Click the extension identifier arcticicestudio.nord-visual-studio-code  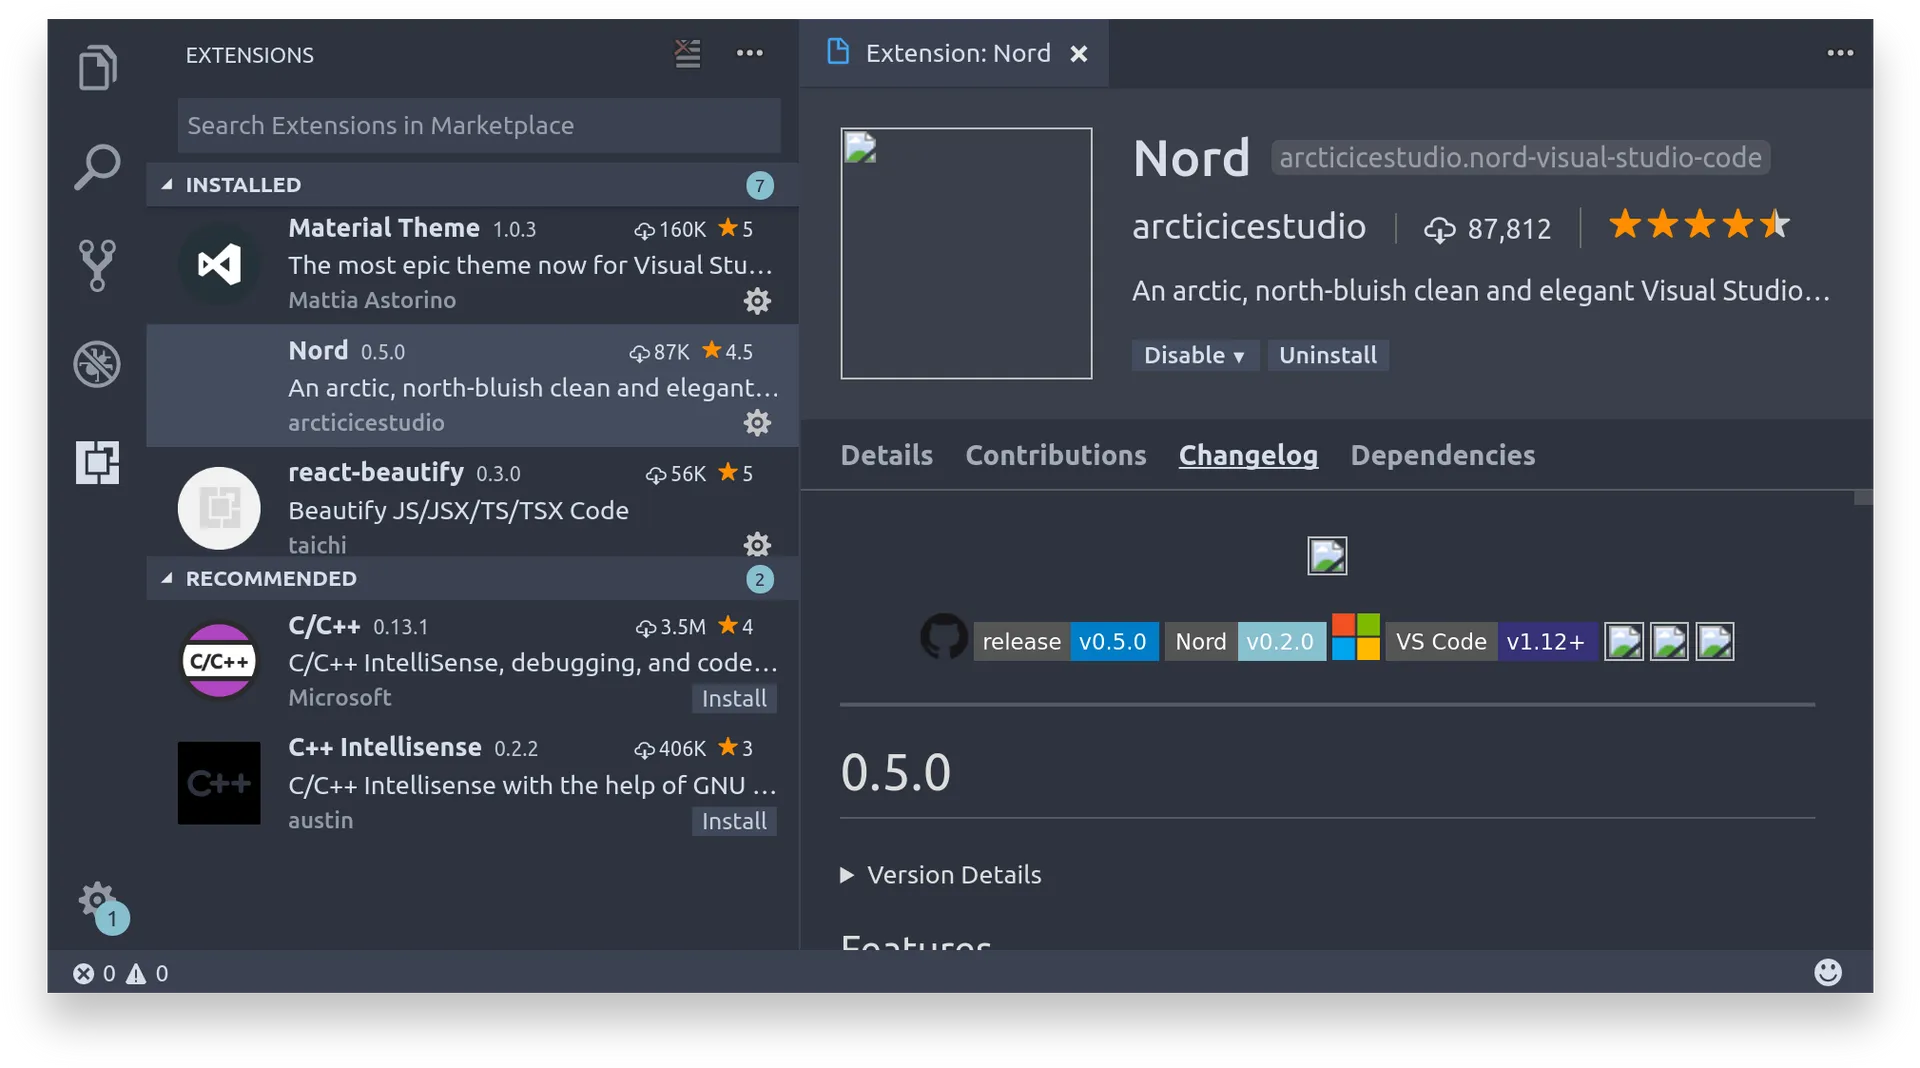pos(1520,157)
